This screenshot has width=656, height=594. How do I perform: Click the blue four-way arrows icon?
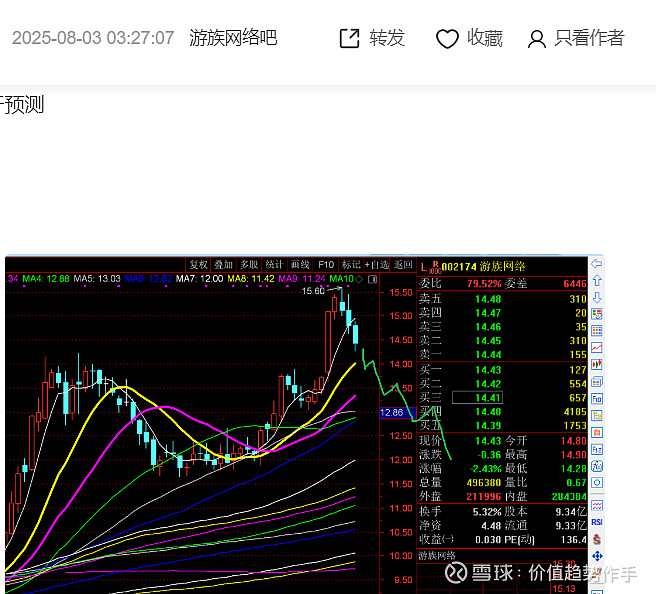597,556
